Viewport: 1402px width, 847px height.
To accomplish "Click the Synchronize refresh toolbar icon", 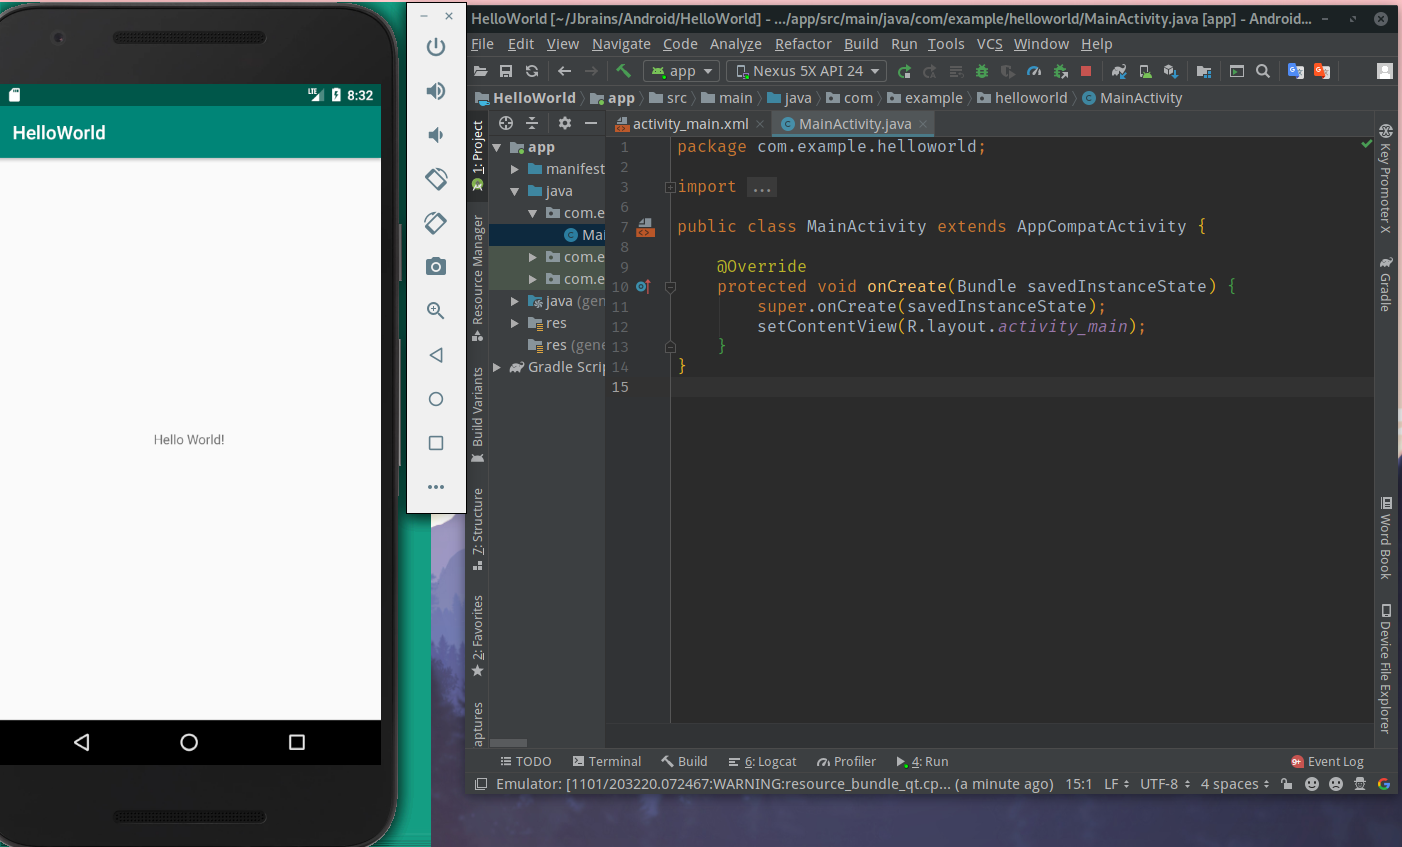I will pyautogui.click(x=532, y=71).
